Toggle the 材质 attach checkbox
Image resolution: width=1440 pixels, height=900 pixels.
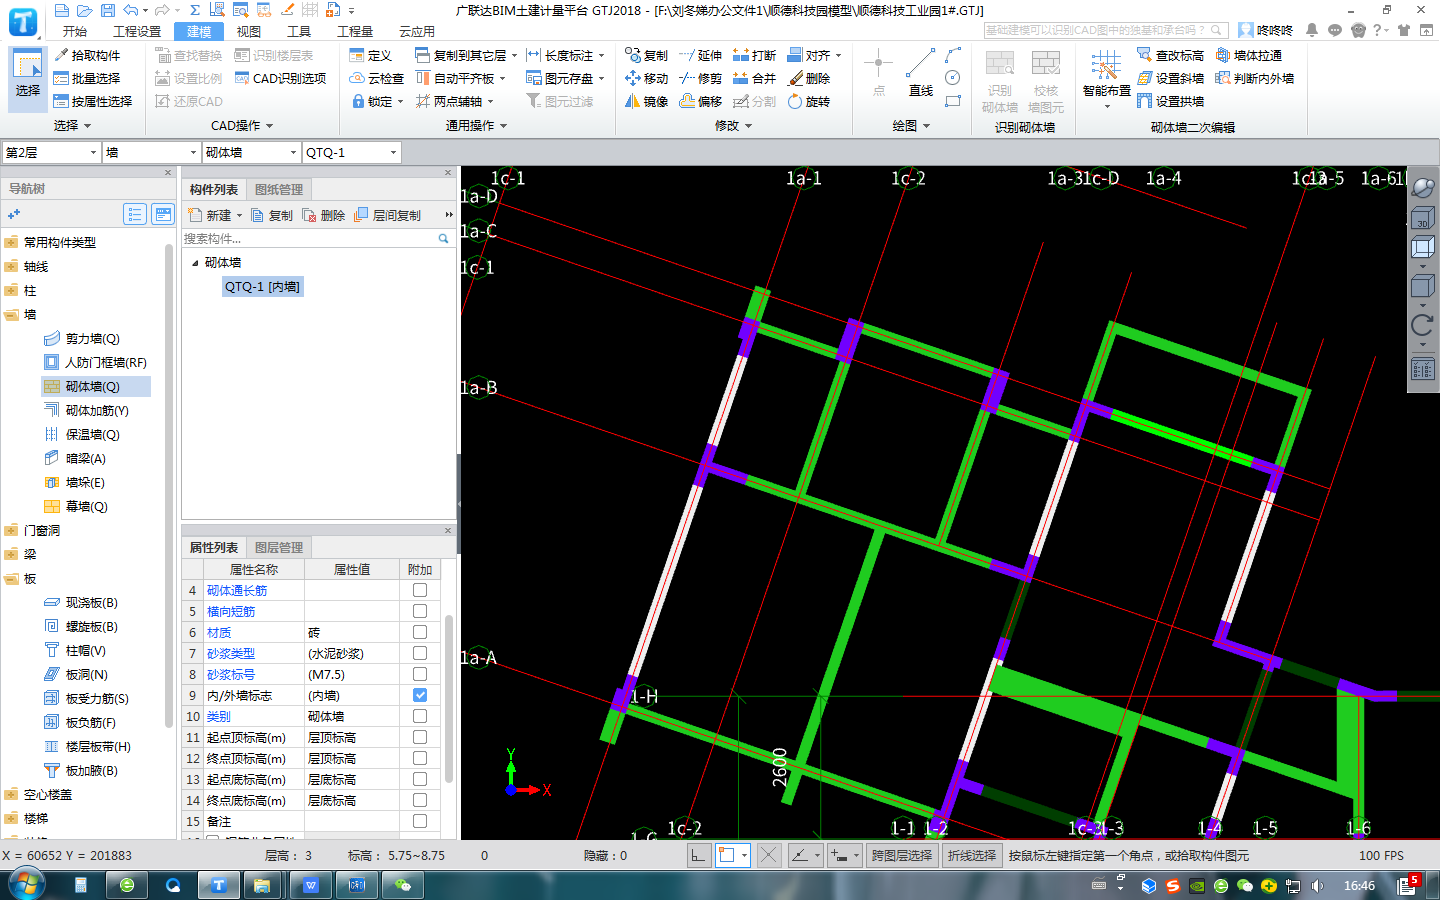click(x=420, y=632)
